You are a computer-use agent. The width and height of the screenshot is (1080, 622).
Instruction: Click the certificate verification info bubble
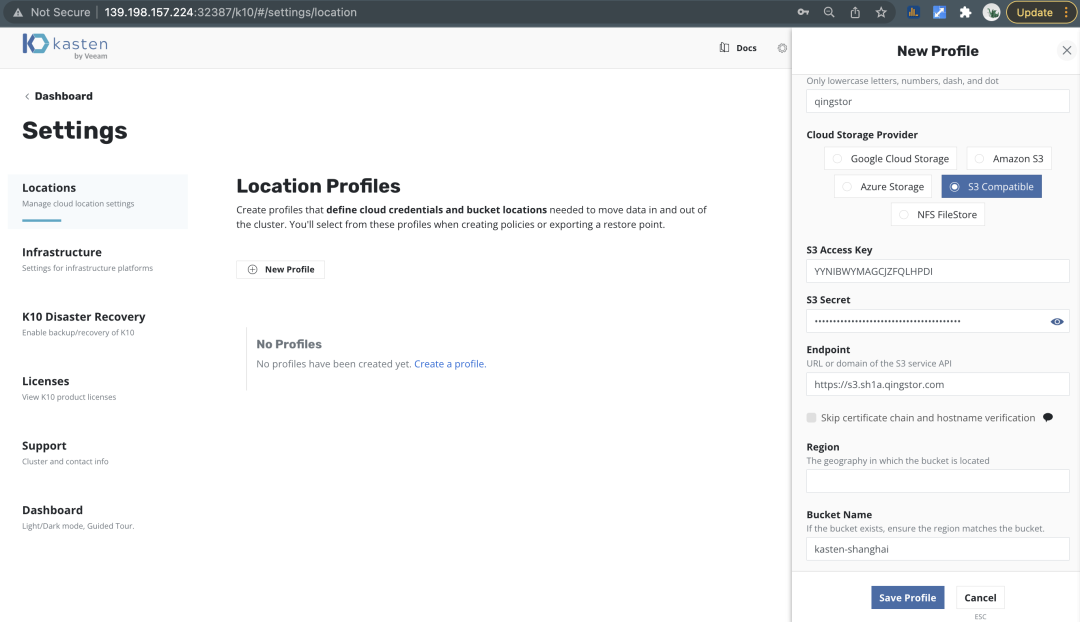click(x=1048, y=417)
